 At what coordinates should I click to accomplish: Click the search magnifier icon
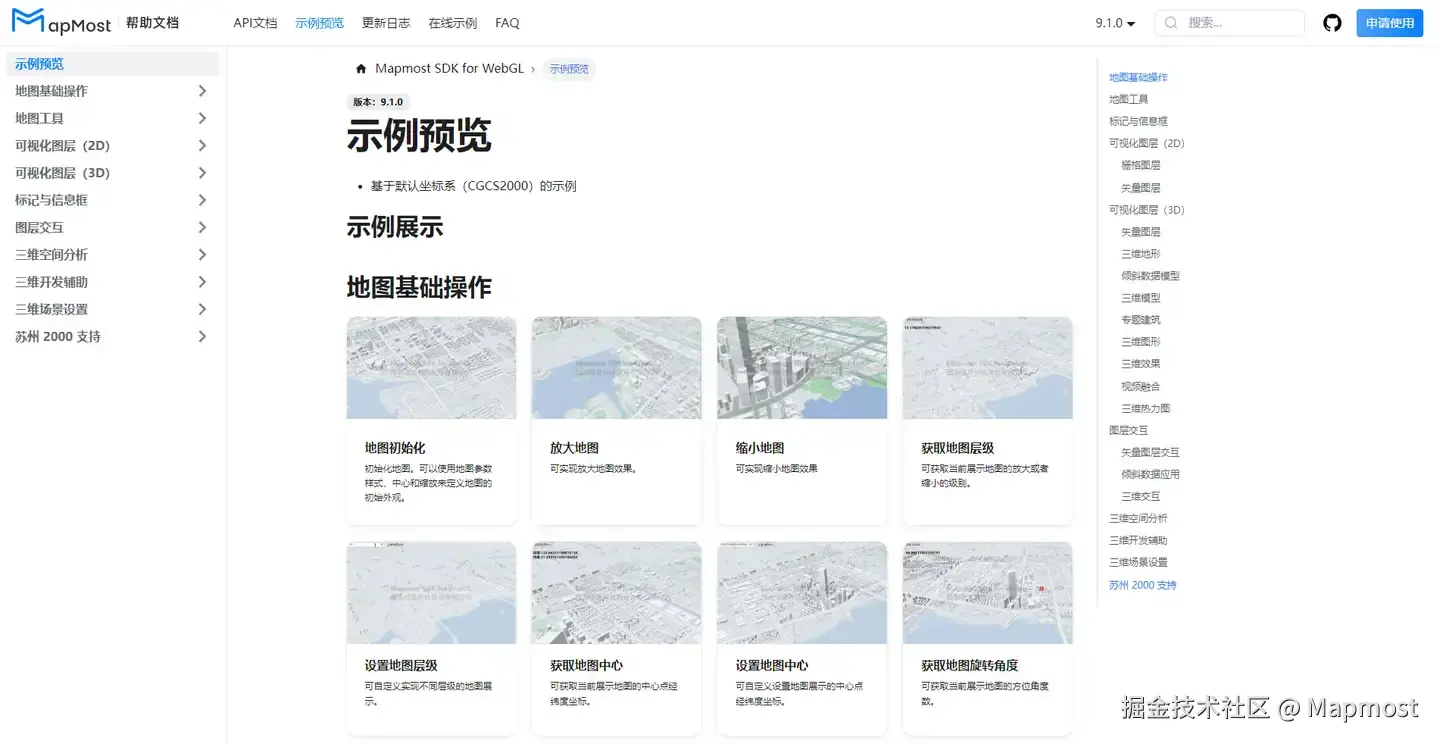pos(1170,23)
